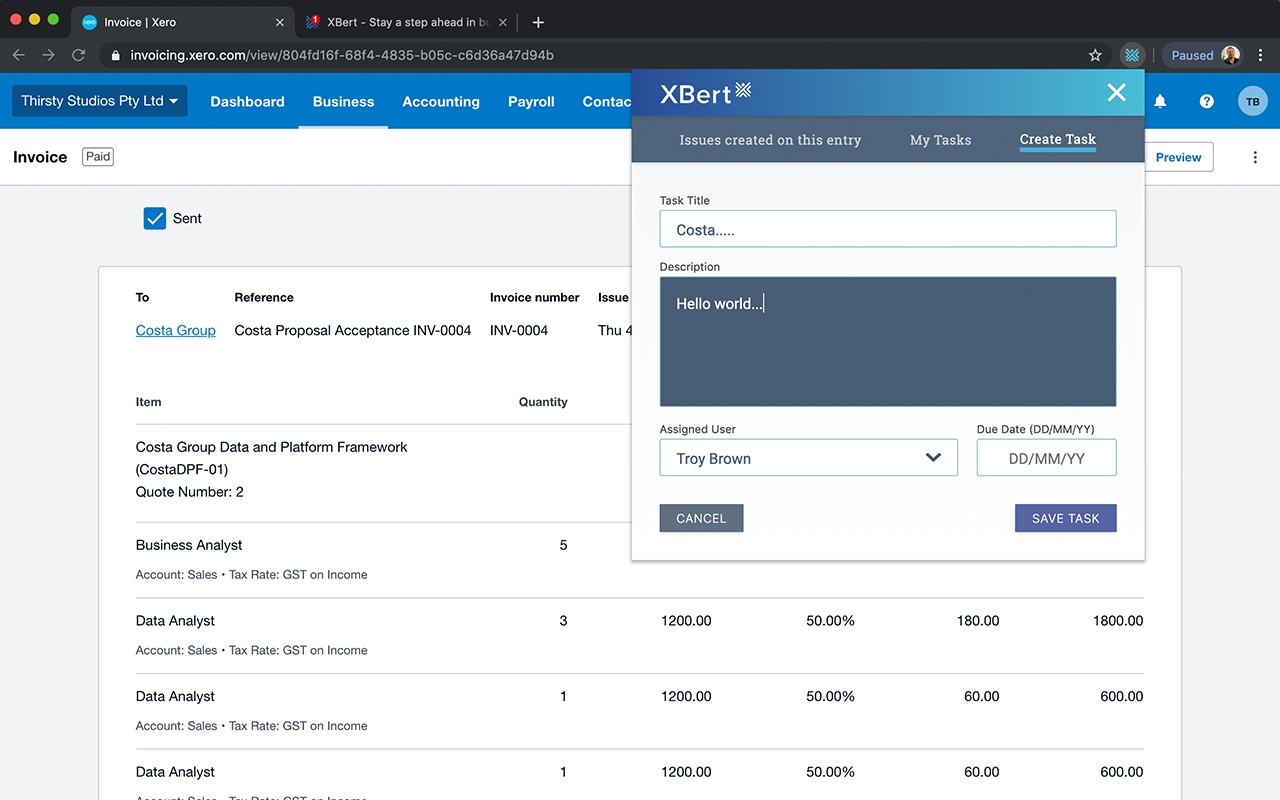
Task: Open the Assigned User Troy Brown dropdown
Action: point(809,458)
